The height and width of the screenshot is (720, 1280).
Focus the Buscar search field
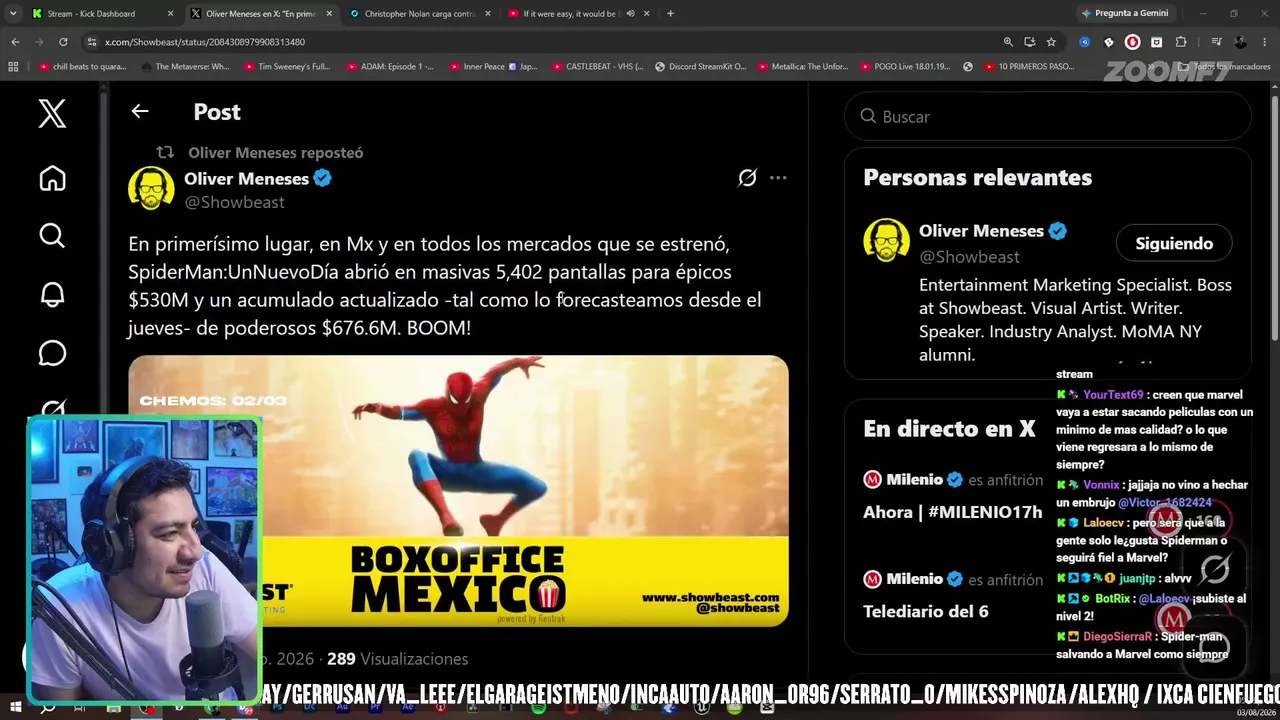tap(1048, 117)
